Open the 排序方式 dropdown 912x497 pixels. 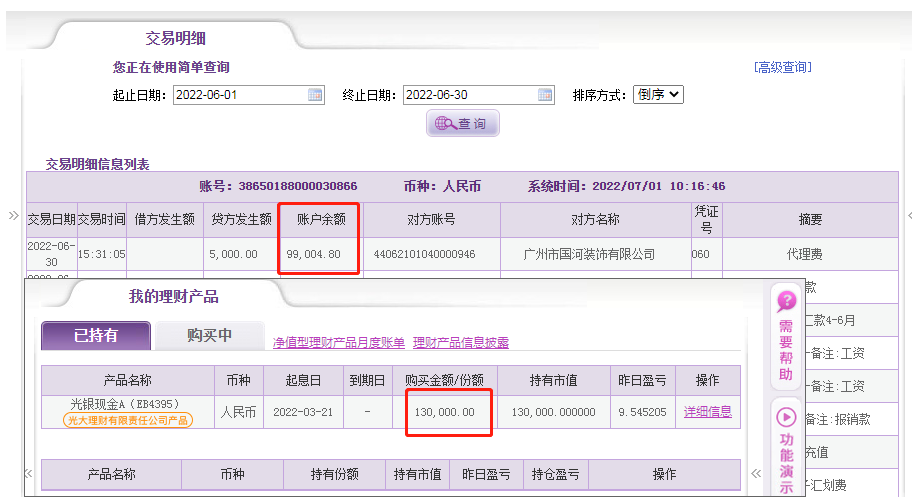tap(658, 95)
